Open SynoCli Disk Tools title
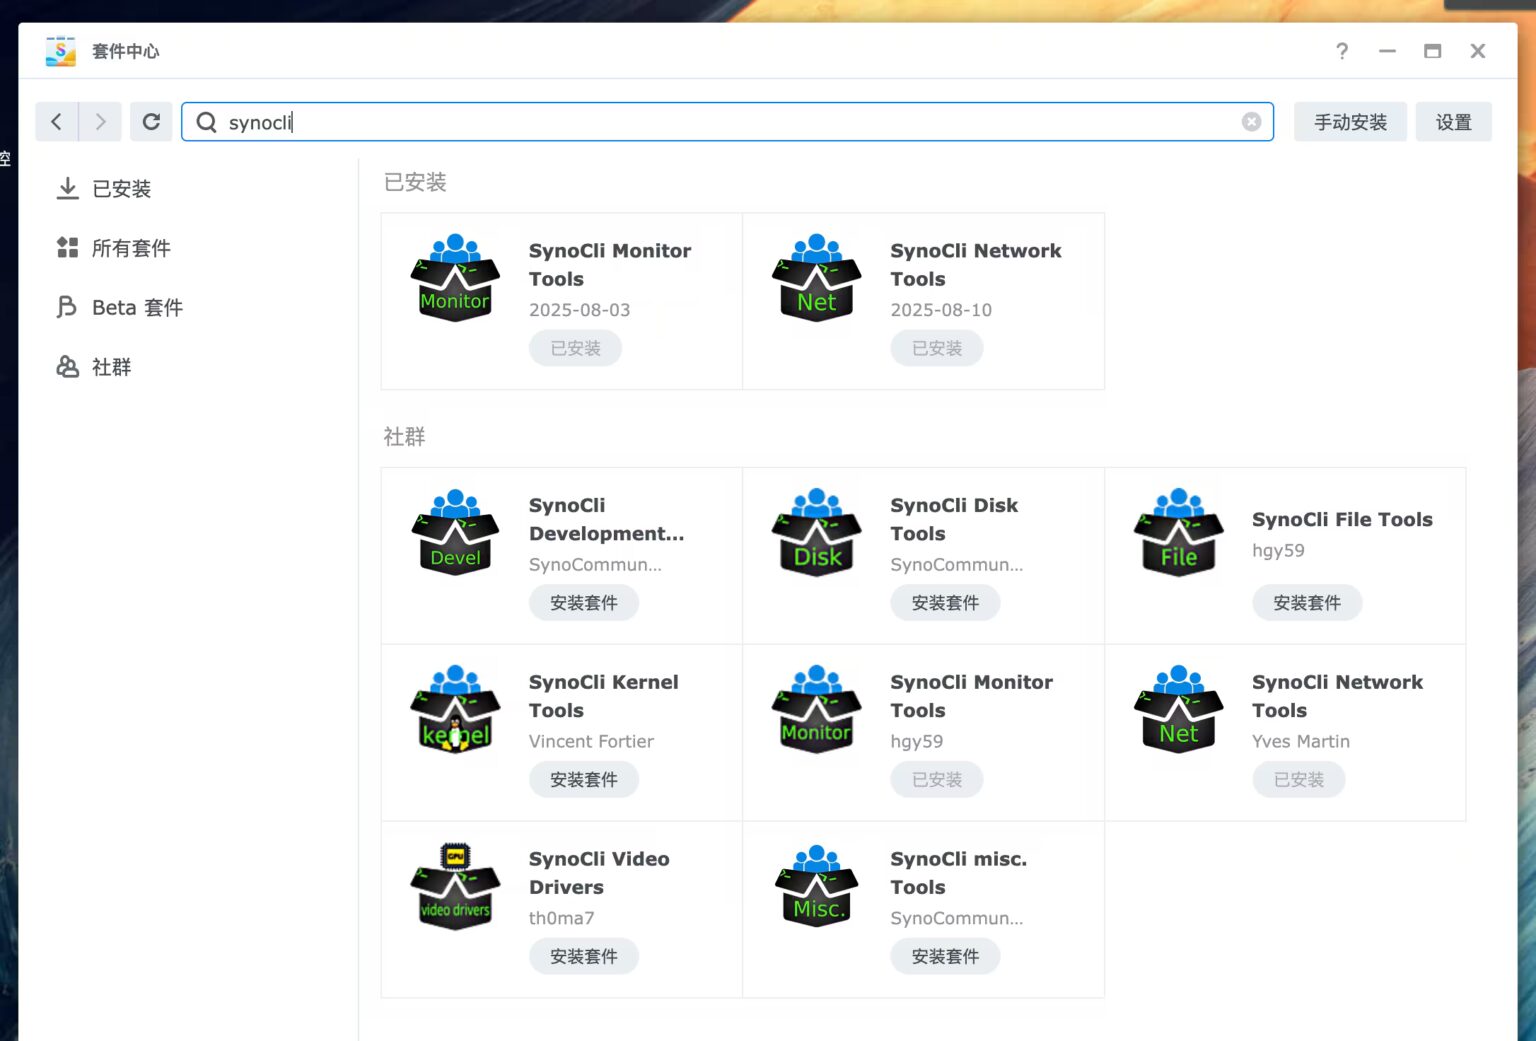The width and height of the screenshot is (1536, 1041). coord(954,519)
